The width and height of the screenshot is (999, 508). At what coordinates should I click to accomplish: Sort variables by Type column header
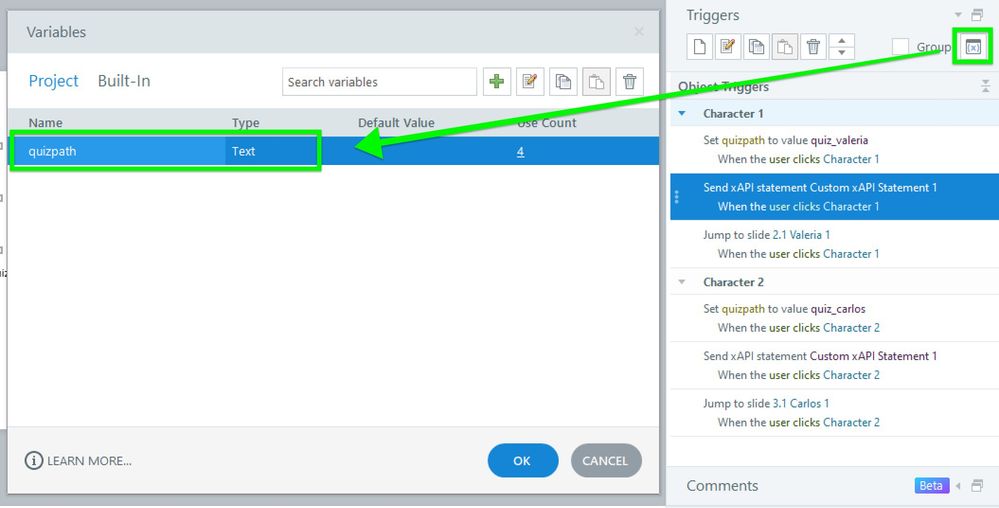click(245, 123)
